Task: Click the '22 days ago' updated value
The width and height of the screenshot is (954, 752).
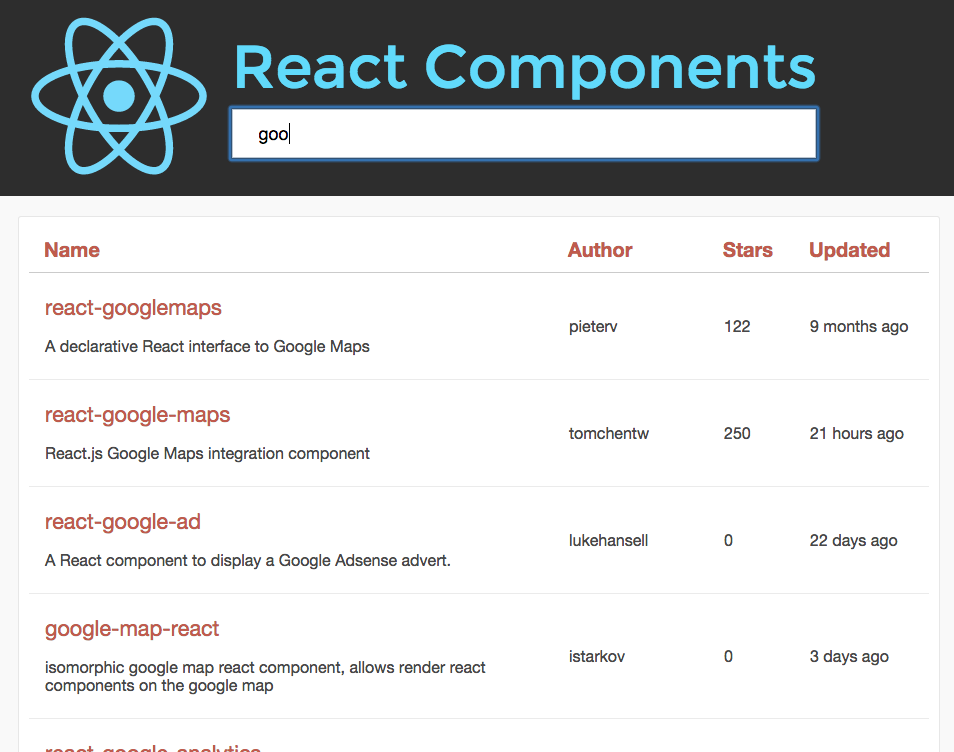Action: coord(853,541)
